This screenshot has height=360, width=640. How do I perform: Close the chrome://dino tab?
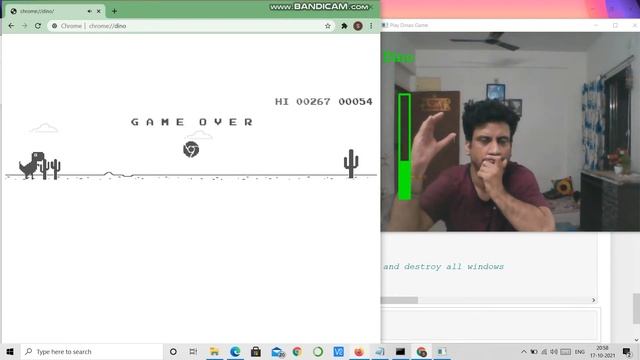pos(98,11)
